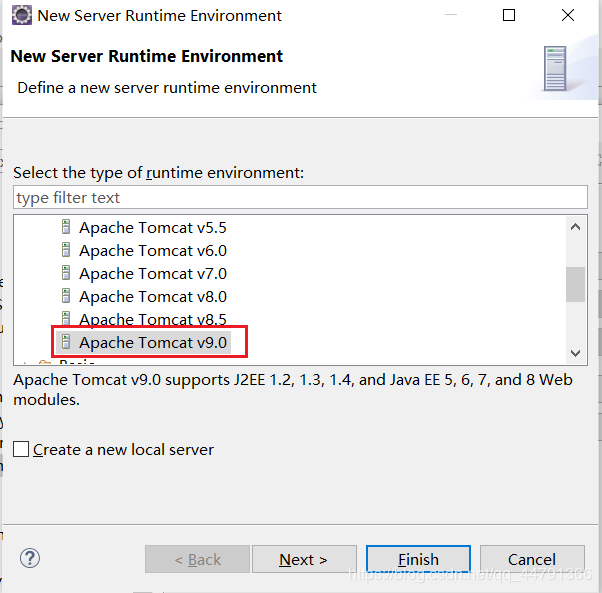
Task: Select Apache Tomcat v7.0 runtime entry
Action: pos(153,273)
